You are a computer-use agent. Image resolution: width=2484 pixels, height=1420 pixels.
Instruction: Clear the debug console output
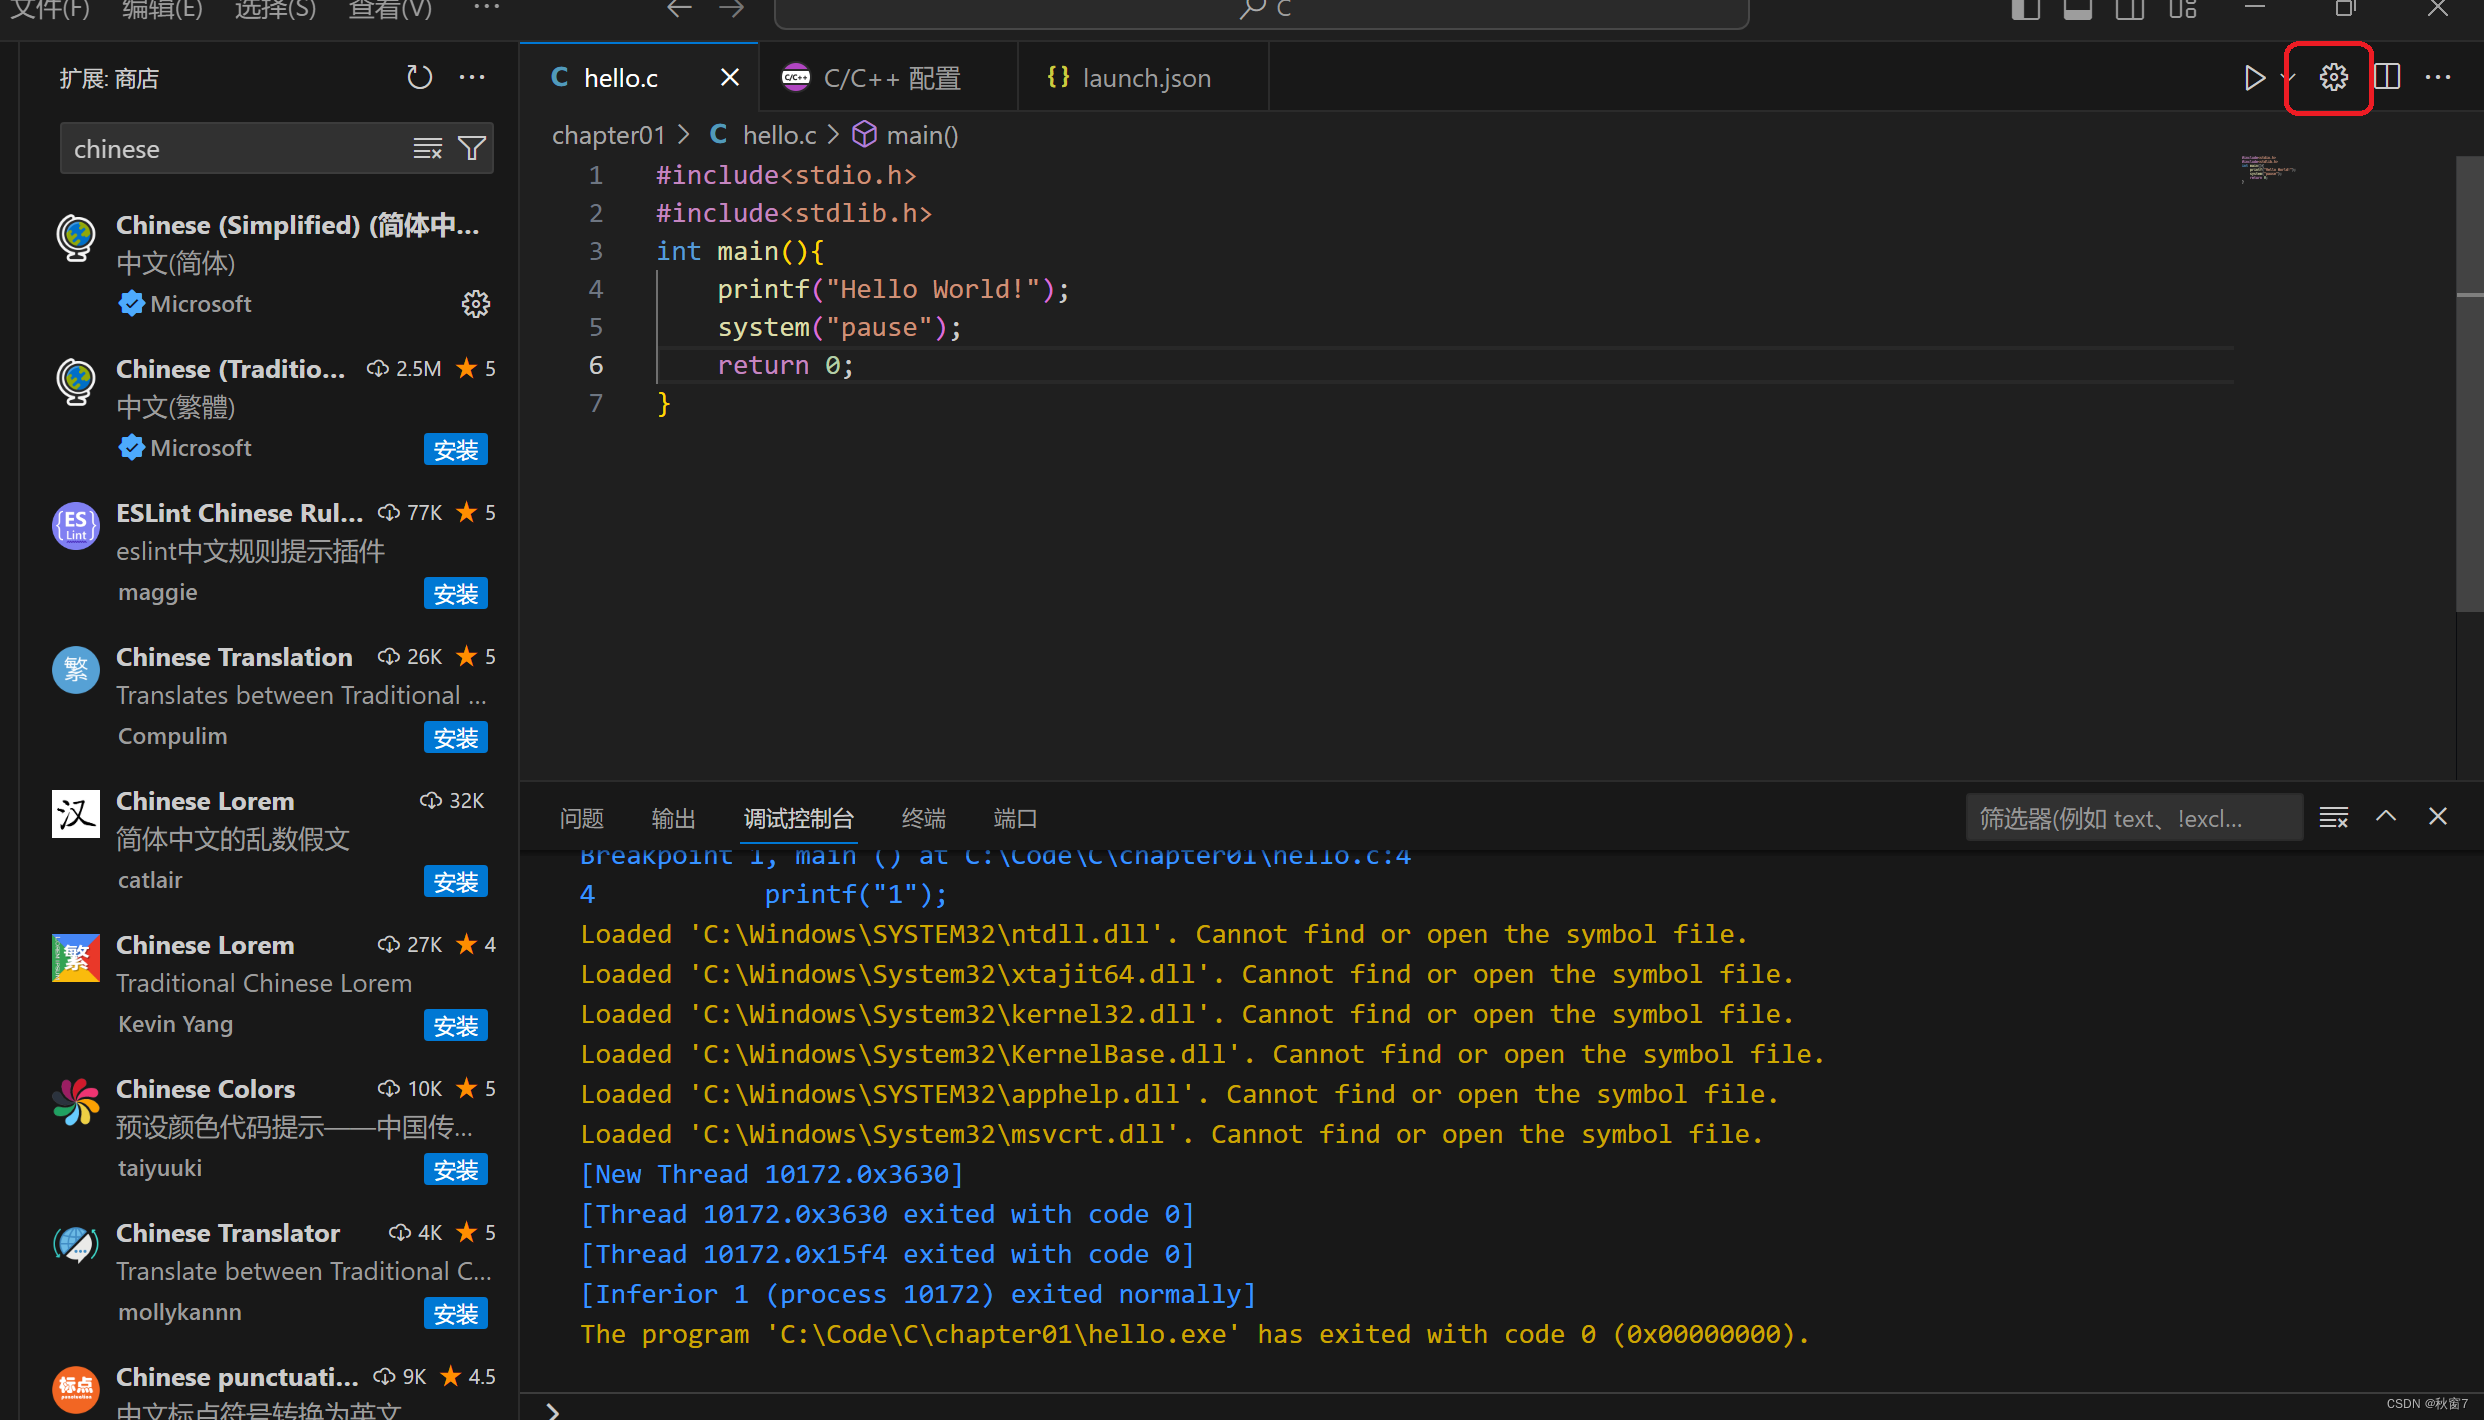tap(2333, 818)
